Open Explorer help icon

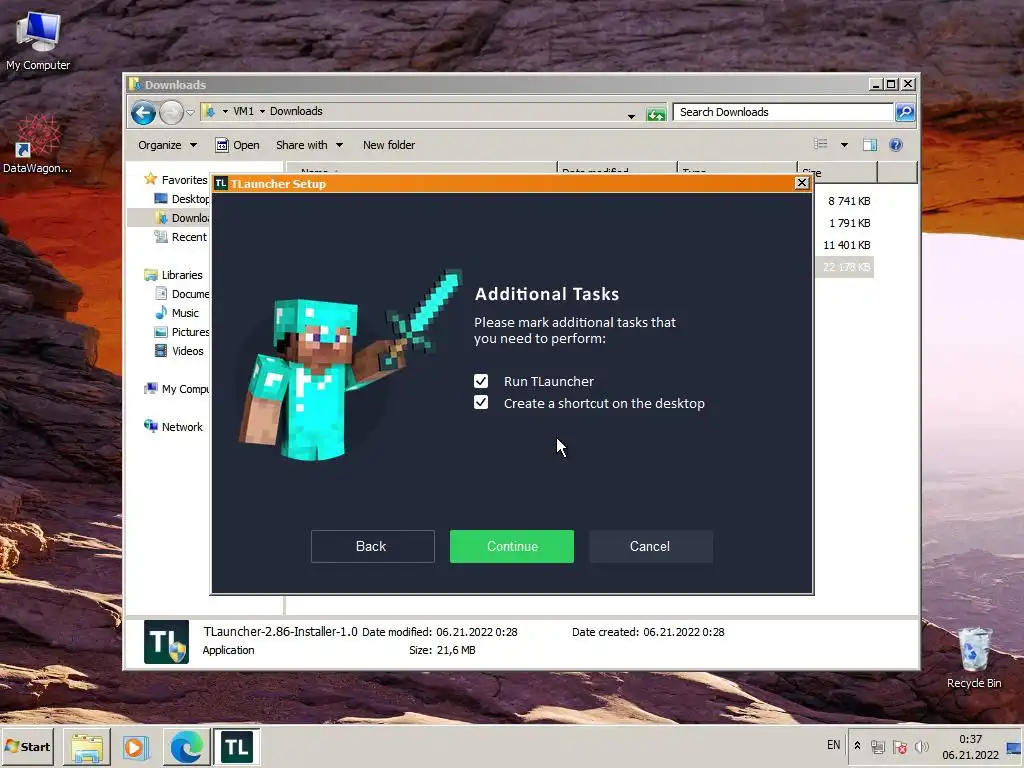click(x=896, y=145)
